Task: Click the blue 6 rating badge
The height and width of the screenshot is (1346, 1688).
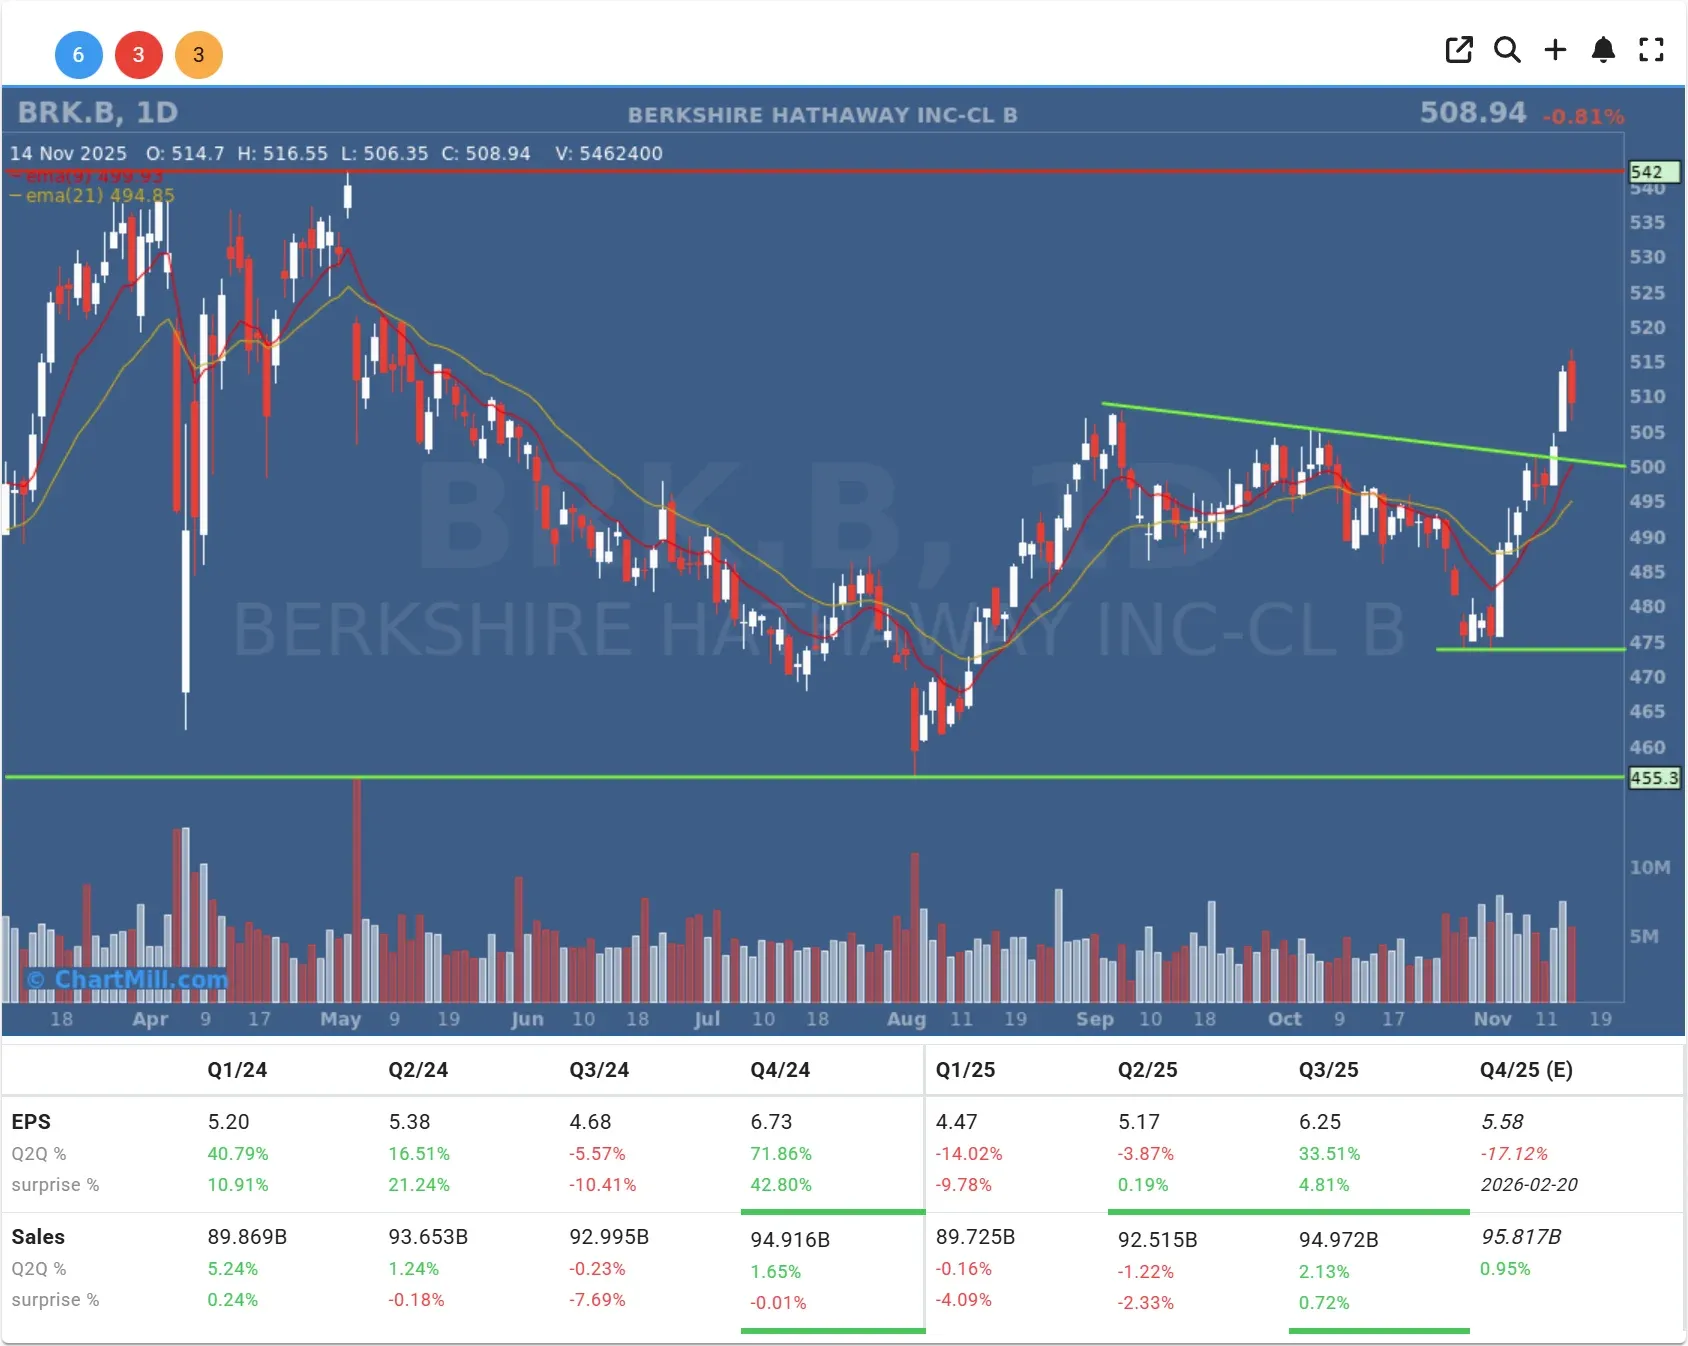Action: tap(79, 55)
